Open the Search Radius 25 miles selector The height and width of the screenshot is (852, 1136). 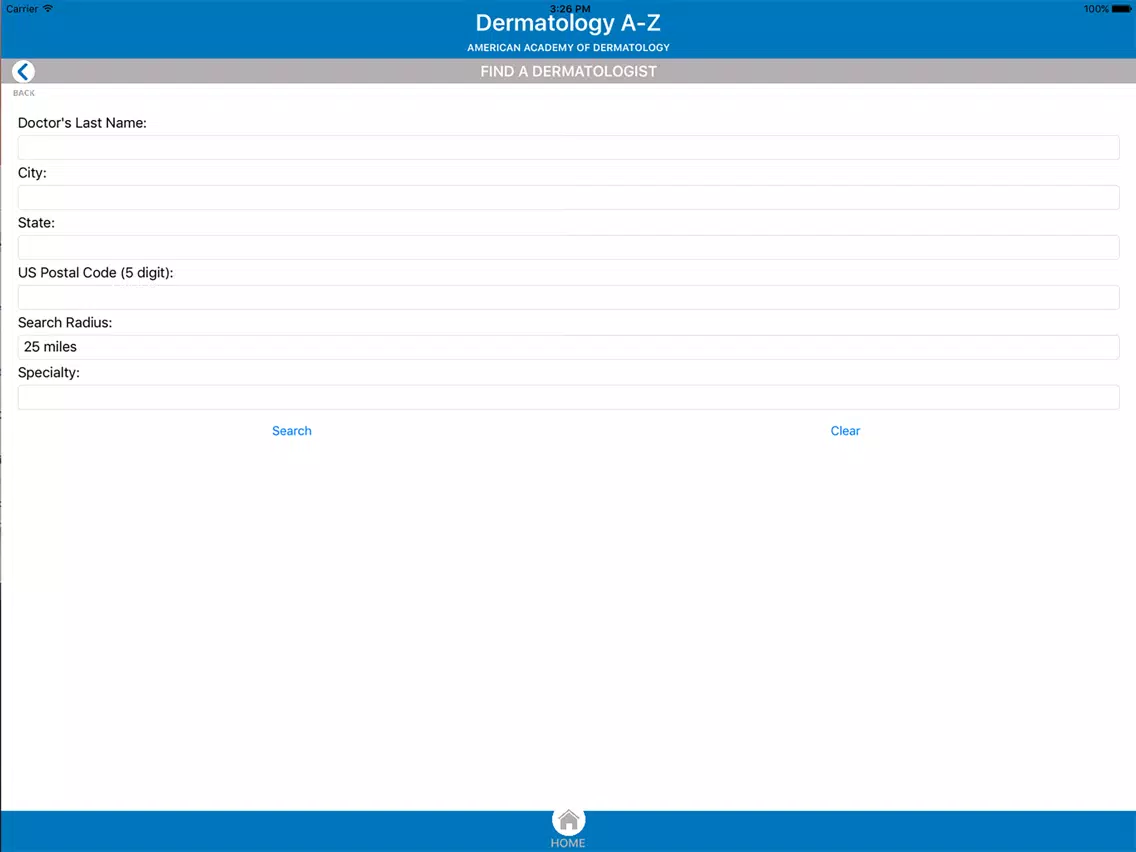tap(569, 347)
